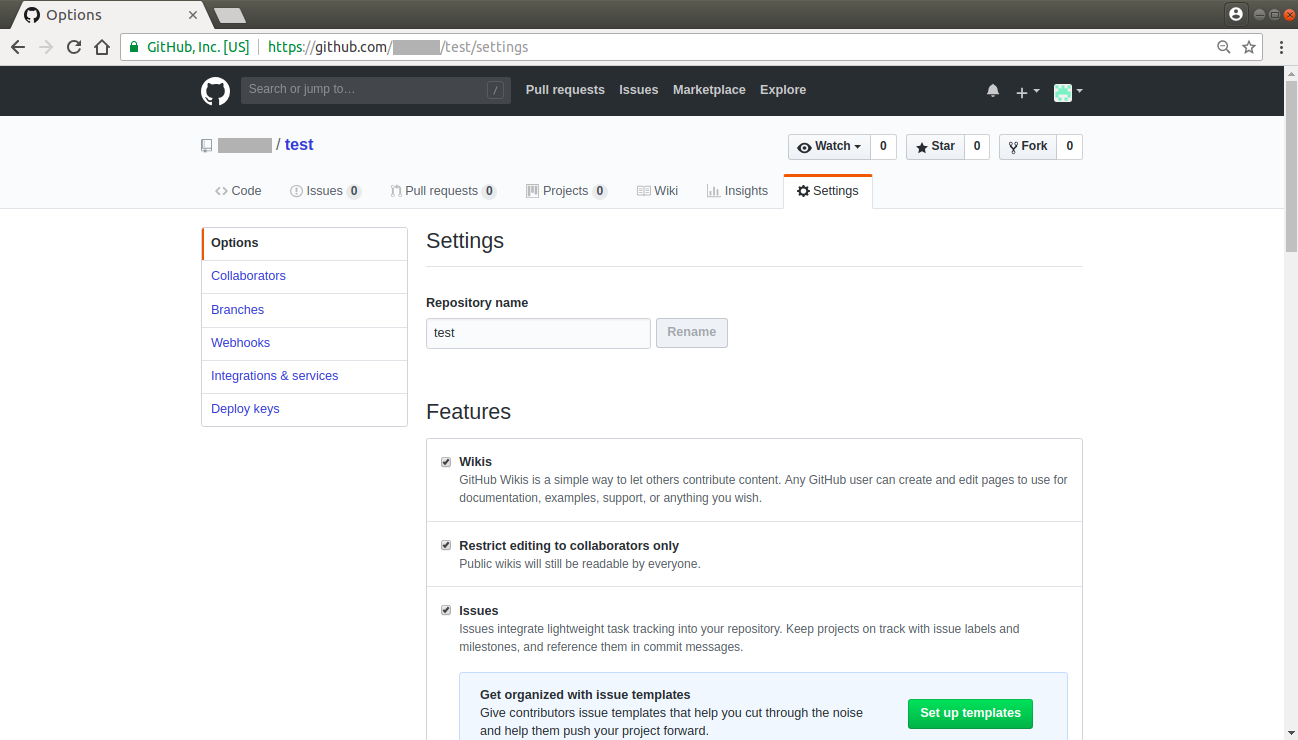Open the plus create-new dropdown

tap(1028, 92)
